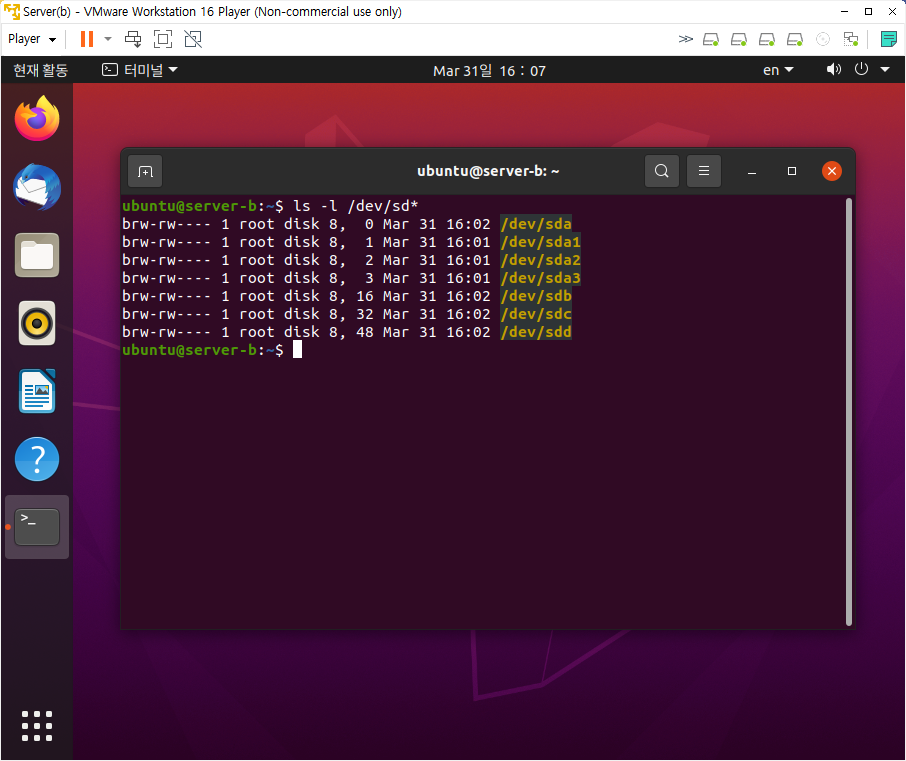906x761 pixels.
Task: Click the volume speaker icon in top bar
Action: coord(833,70)
